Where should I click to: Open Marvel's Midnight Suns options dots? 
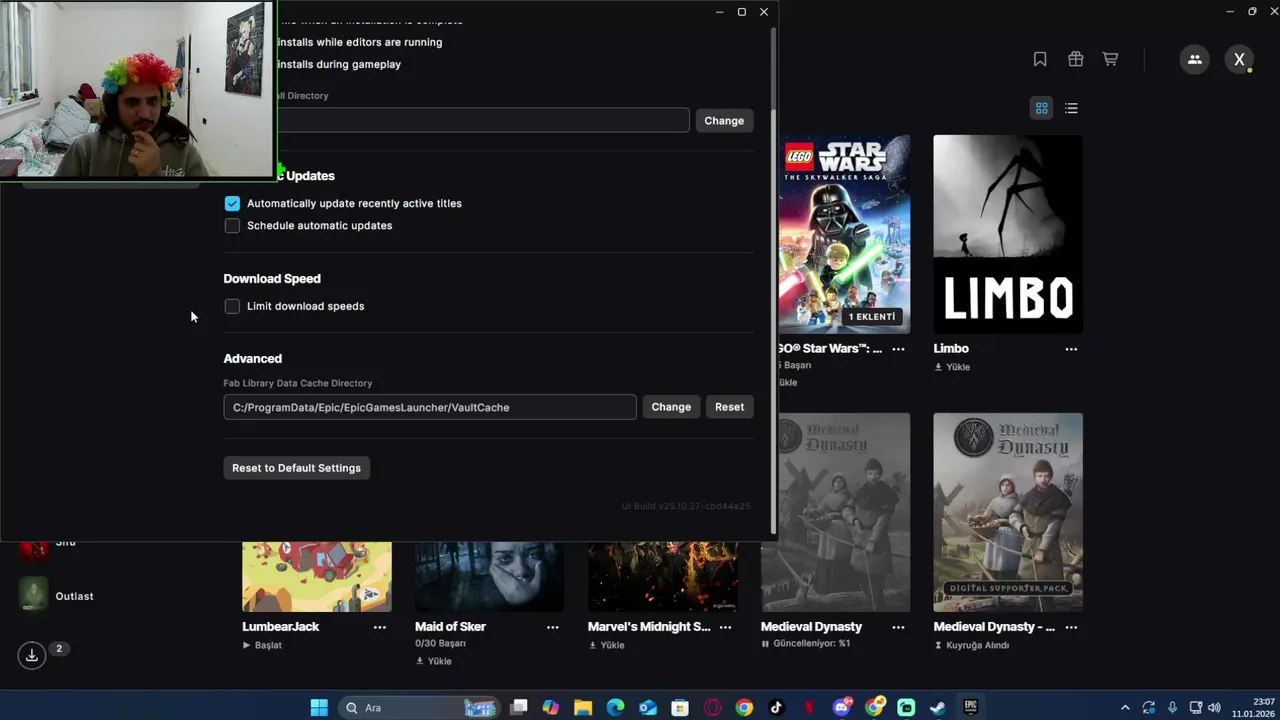click(x=726, y=627)
